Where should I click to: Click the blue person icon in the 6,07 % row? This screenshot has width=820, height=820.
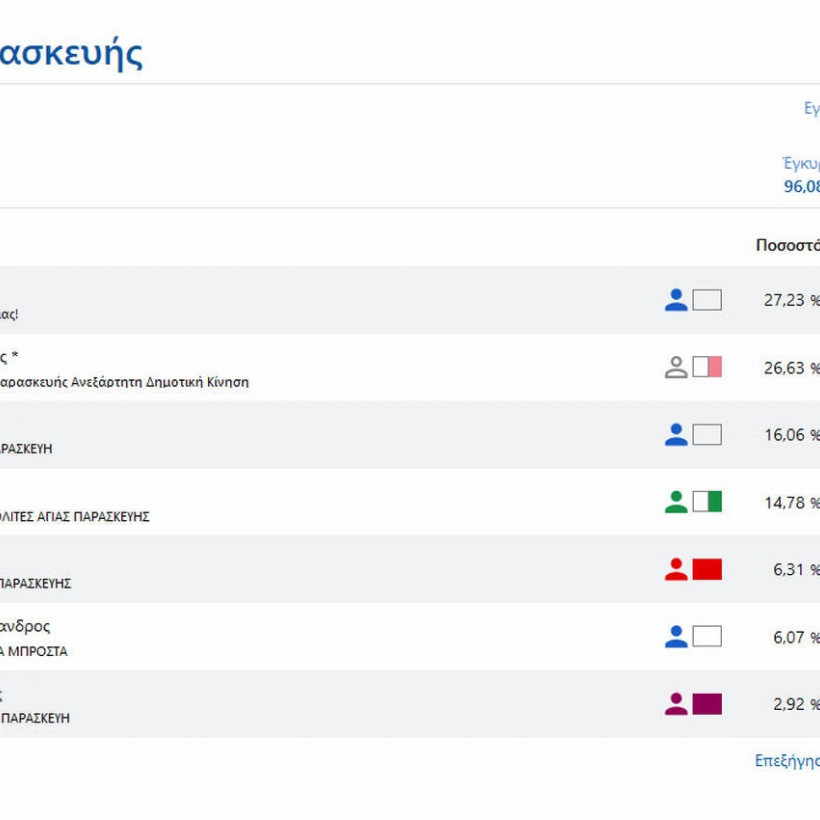[x=676, y=636]
